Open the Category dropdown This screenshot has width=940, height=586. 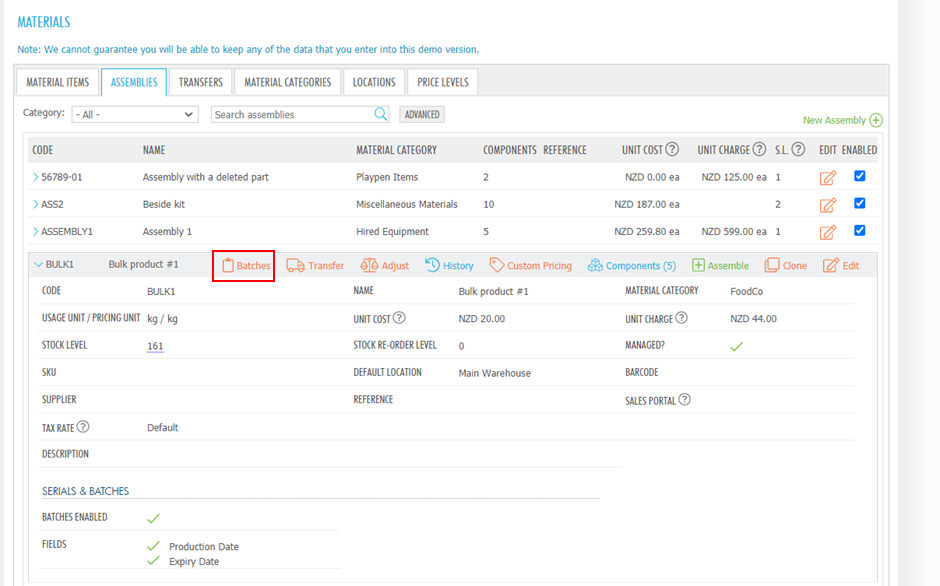pyautogui.click(x=135, y=115)
